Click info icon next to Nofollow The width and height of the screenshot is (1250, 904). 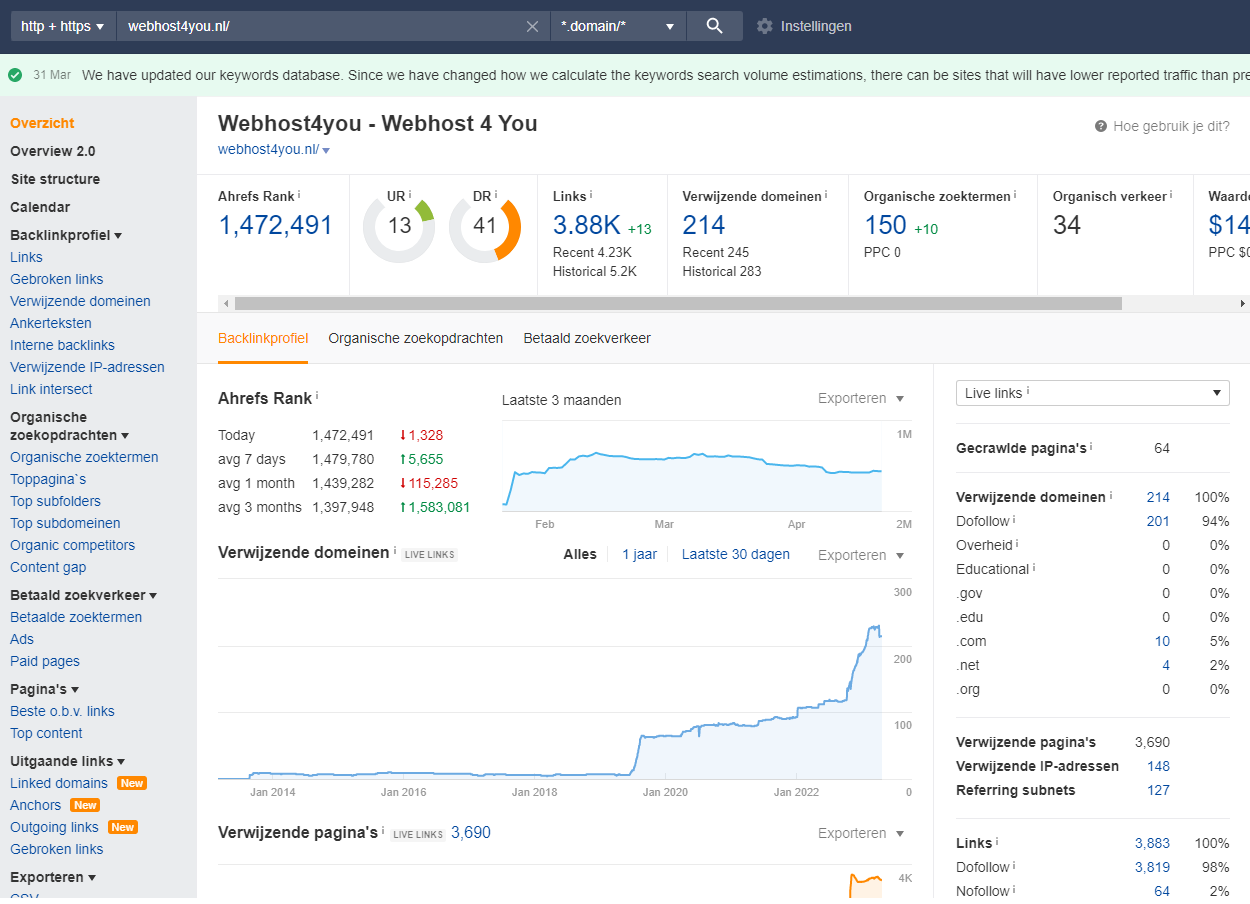1015,889
